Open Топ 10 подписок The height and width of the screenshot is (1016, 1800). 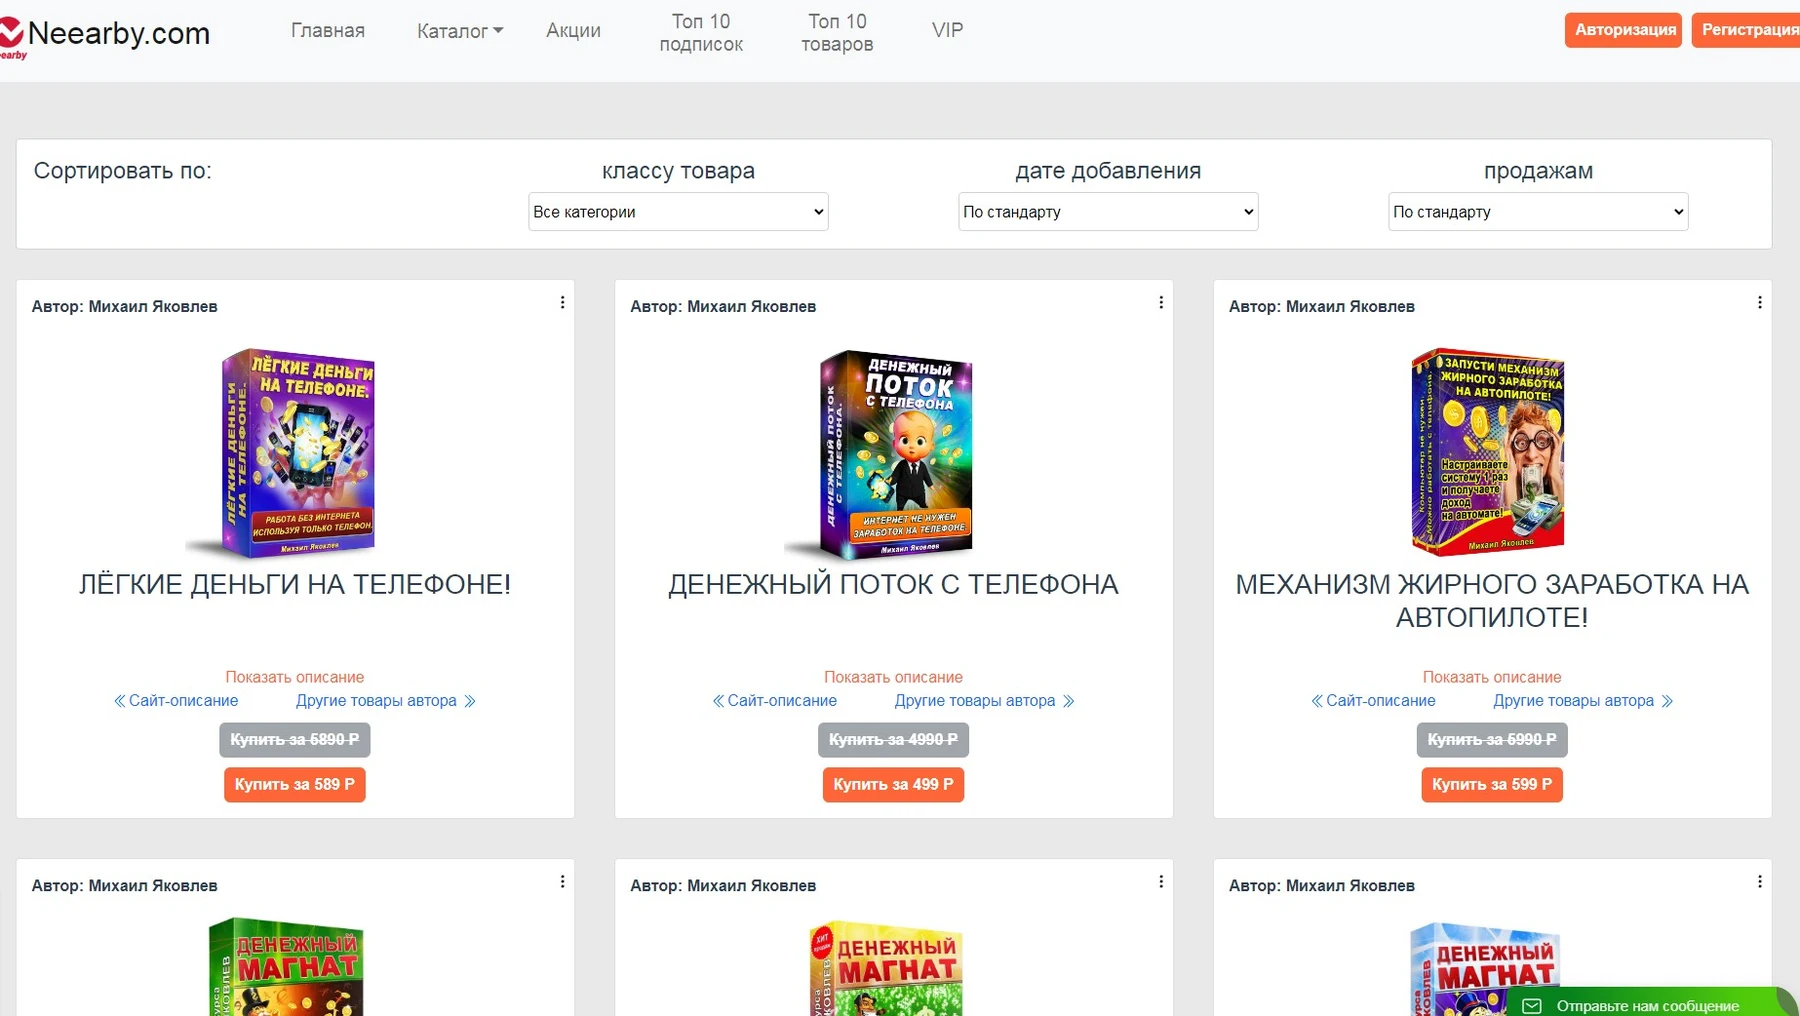pos(701,33)
